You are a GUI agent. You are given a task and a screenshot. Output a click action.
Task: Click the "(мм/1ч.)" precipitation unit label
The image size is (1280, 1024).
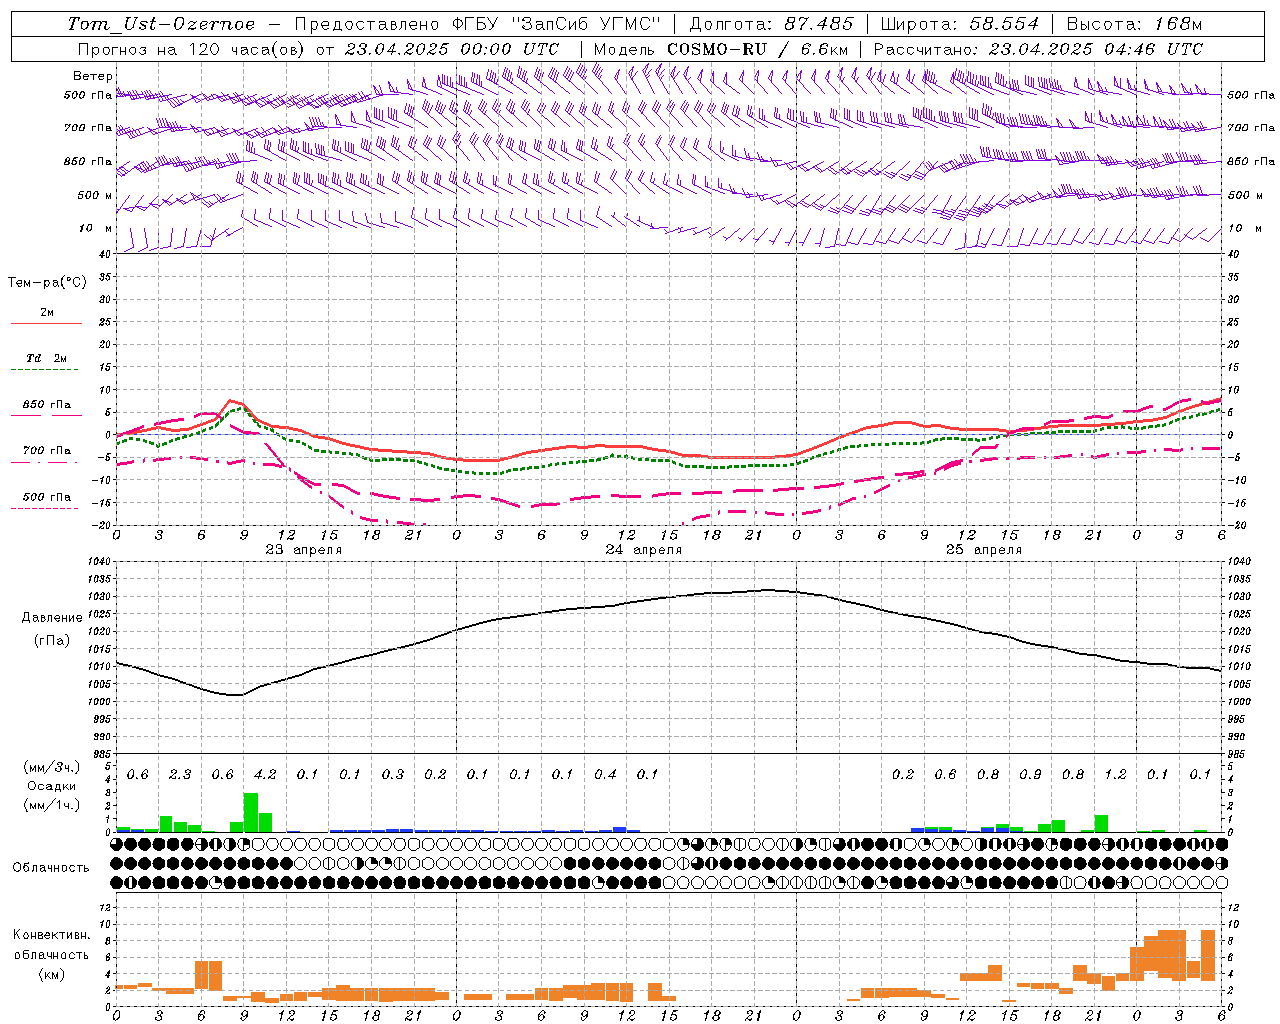[52, 805]
